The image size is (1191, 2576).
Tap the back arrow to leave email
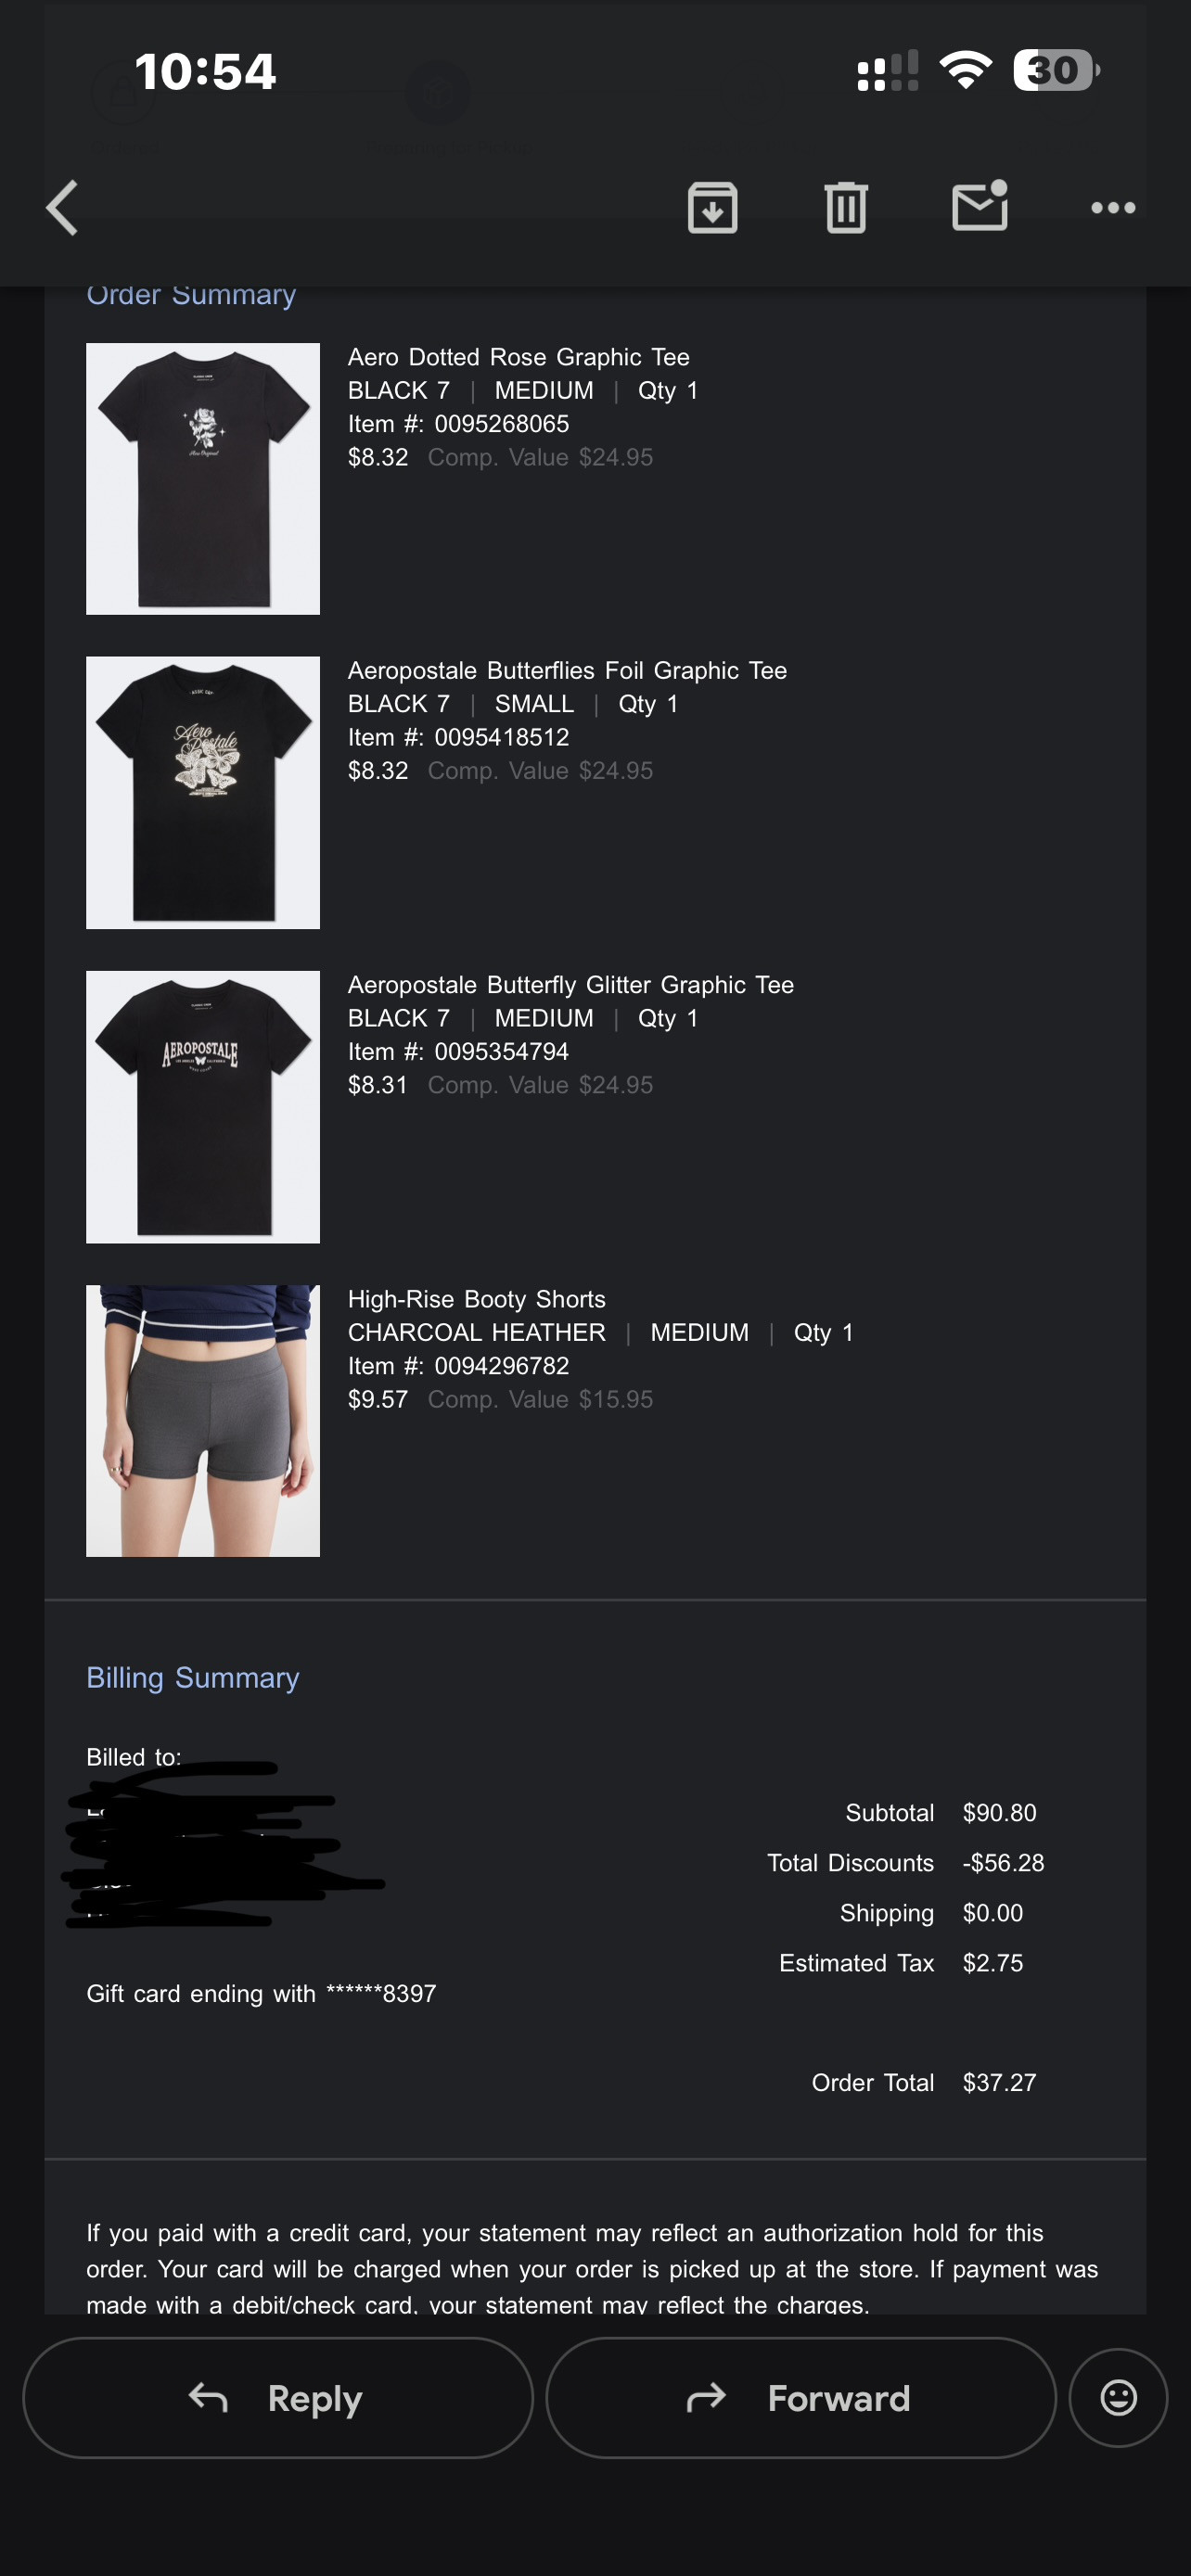(62, 208)
